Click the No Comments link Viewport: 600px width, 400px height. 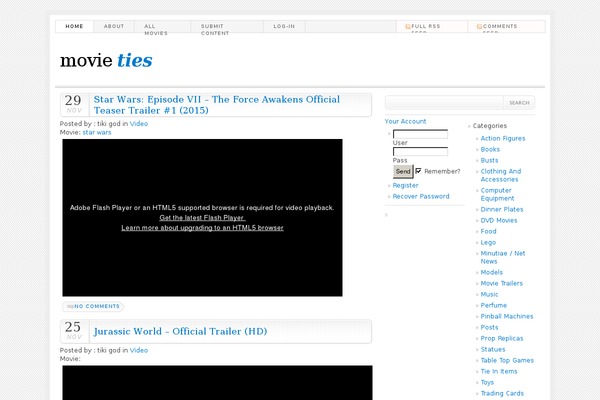97,306
